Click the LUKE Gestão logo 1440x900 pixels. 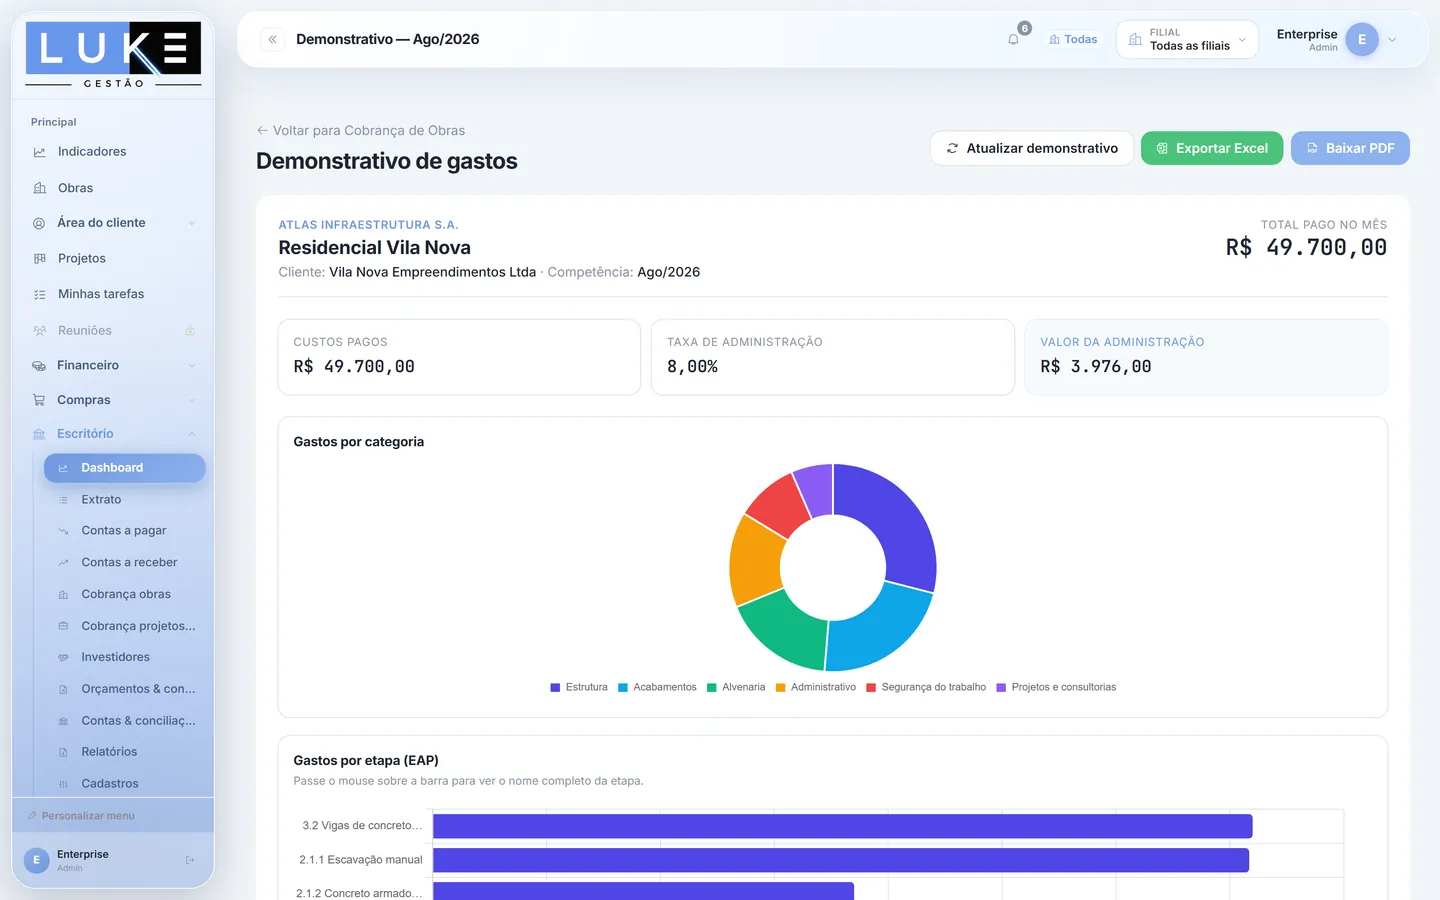tap(113, 55)
